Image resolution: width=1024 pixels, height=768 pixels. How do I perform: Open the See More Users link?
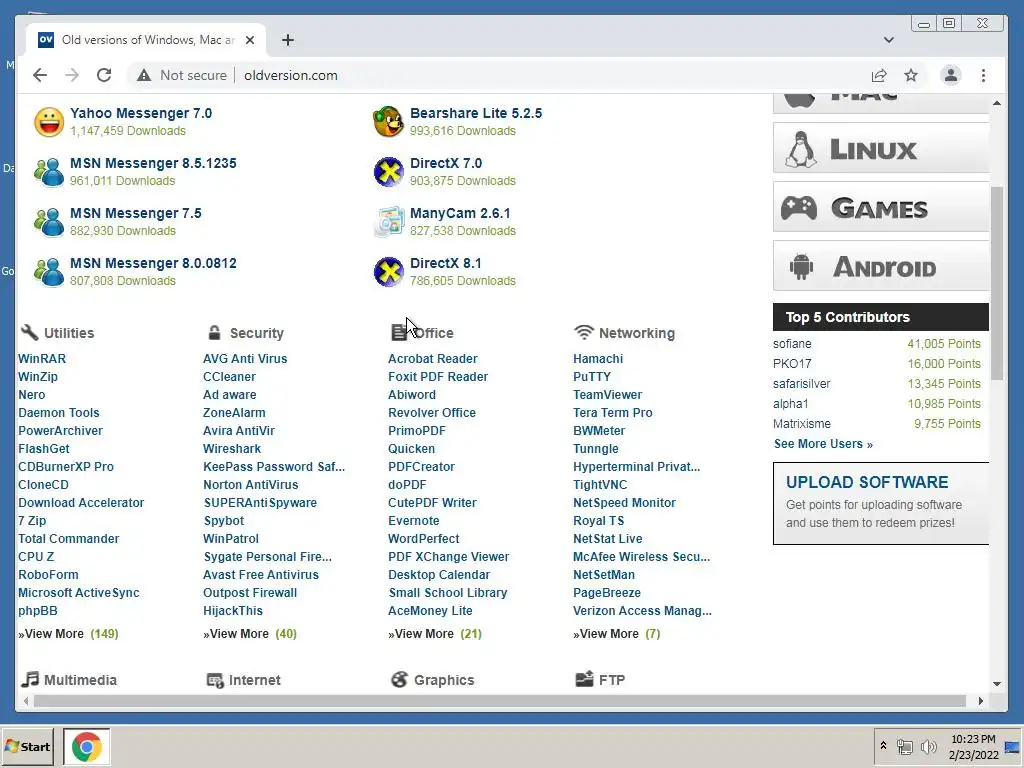click(823, 443)
